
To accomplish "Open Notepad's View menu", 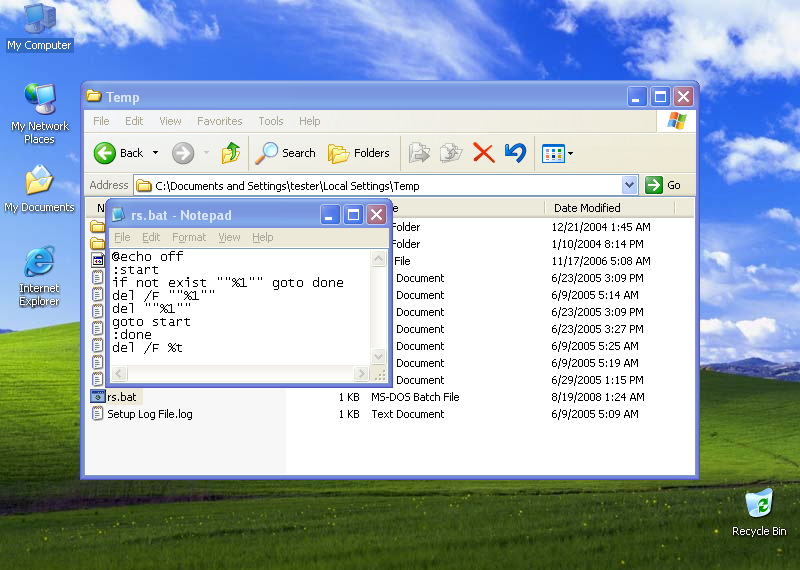I will [x=230, y=237].
